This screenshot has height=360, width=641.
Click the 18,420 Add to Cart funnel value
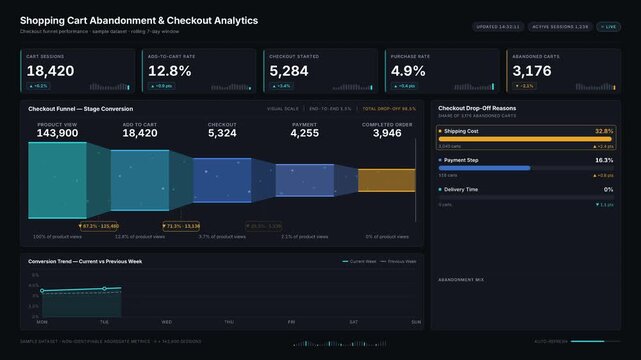pos(140,133)
